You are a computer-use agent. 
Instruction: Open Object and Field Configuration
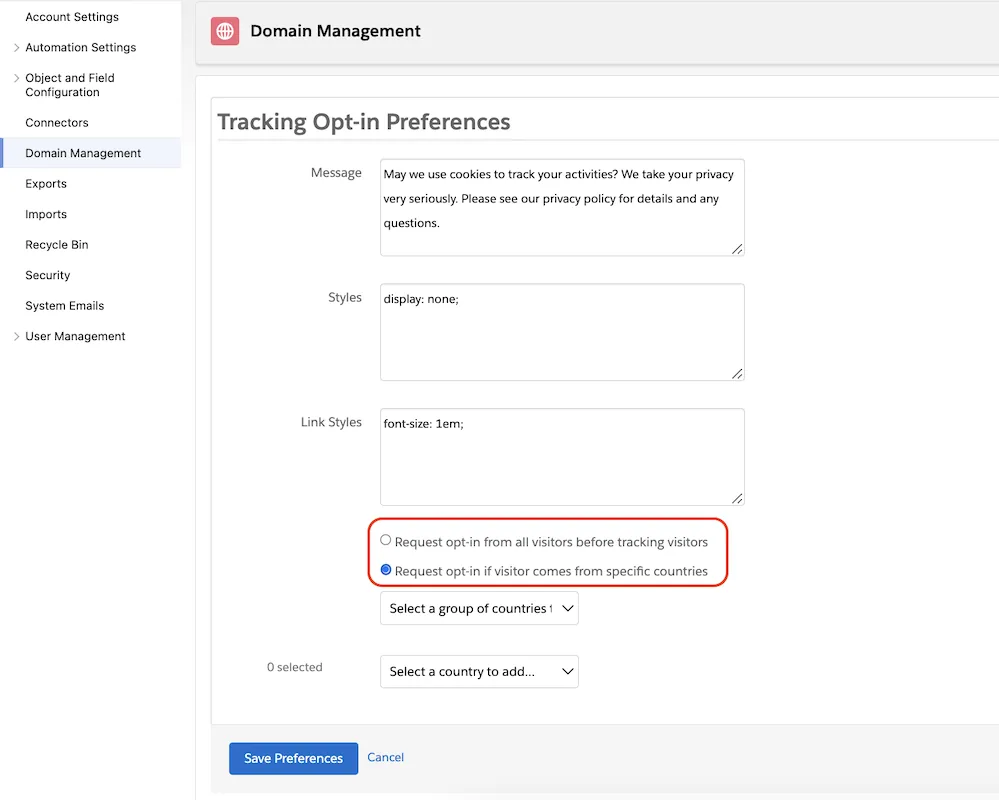pos(70,85)
